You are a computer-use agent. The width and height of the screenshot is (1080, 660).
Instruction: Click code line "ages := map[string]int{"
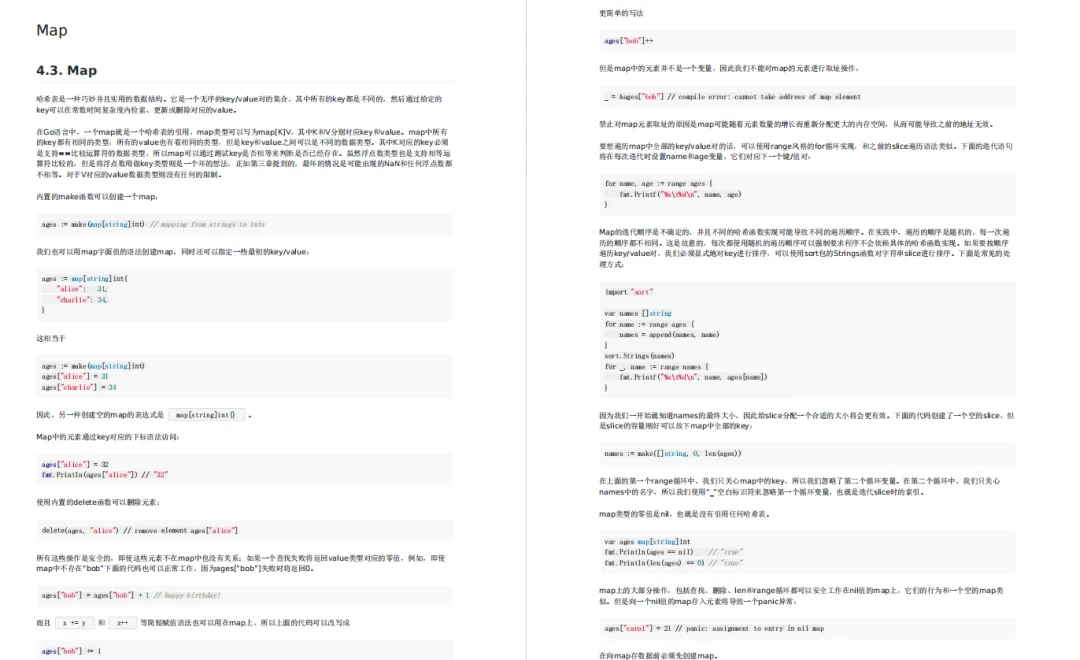pos(85,279)
